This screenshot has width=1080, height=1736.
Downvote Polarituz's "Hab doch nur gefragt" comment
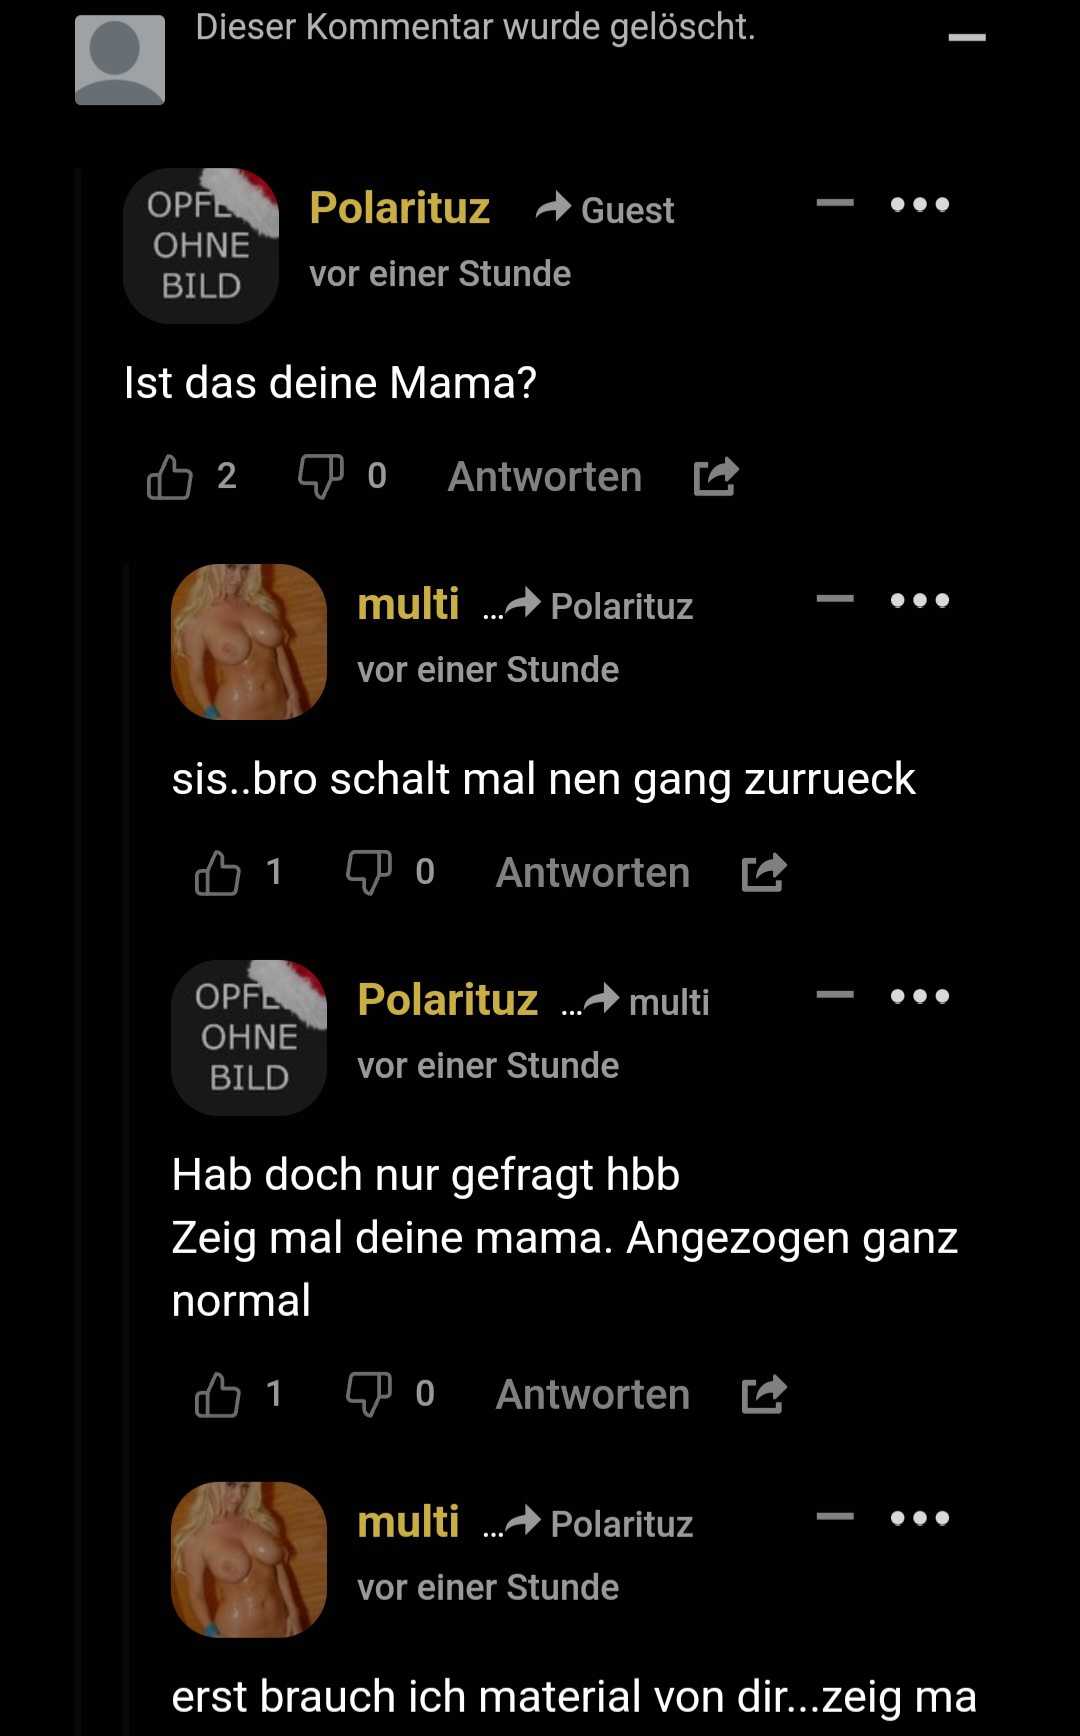pyautogui.click(x=368, y=1395)
